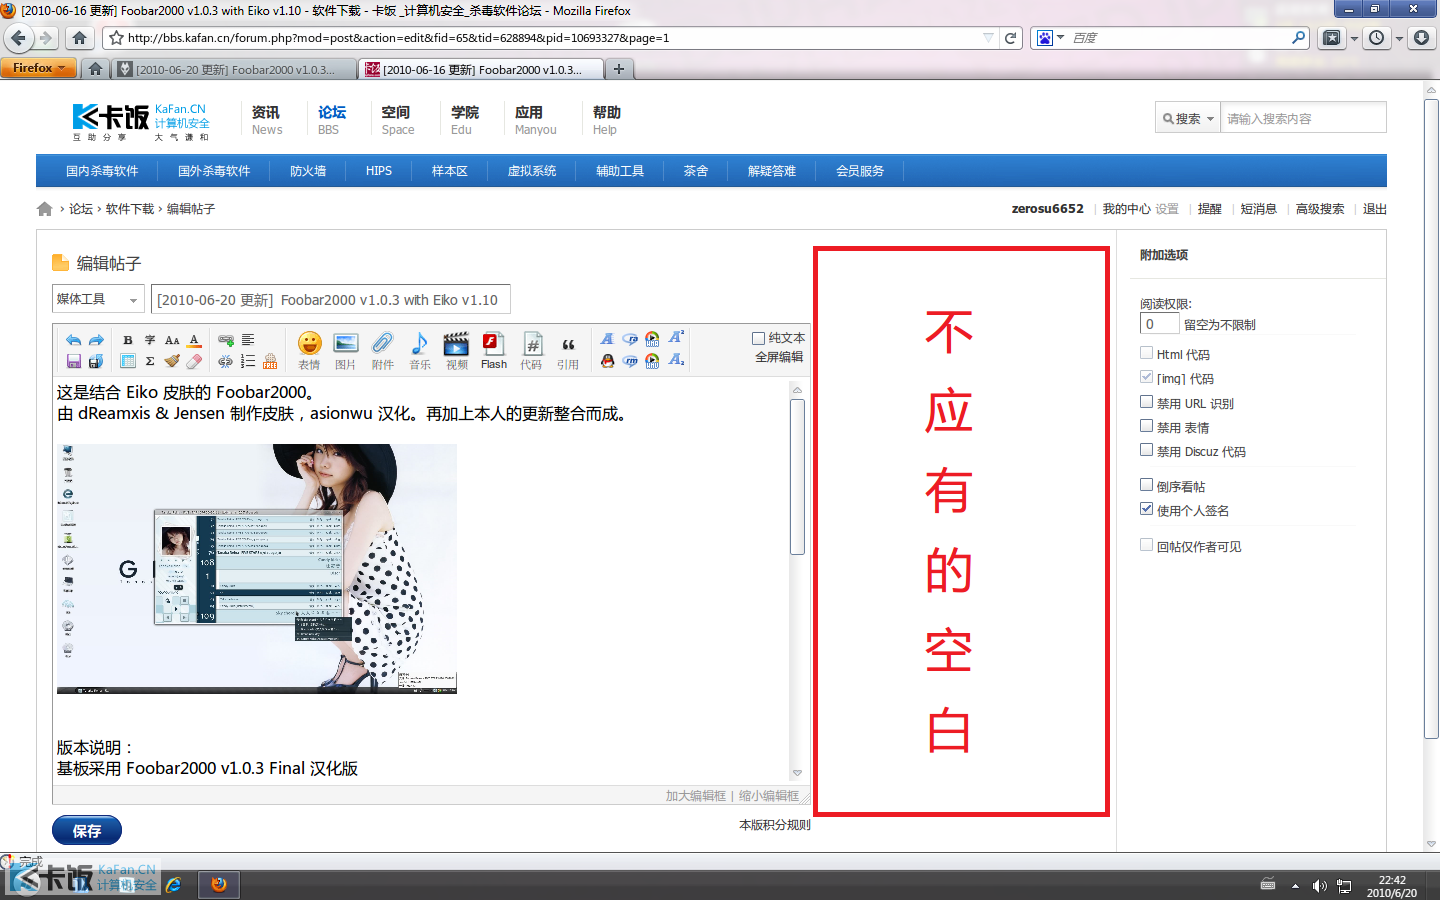Viewport: 1440px width, 900px height.
Task: Insert an image with 图片 icon
Action: point(346,351)
